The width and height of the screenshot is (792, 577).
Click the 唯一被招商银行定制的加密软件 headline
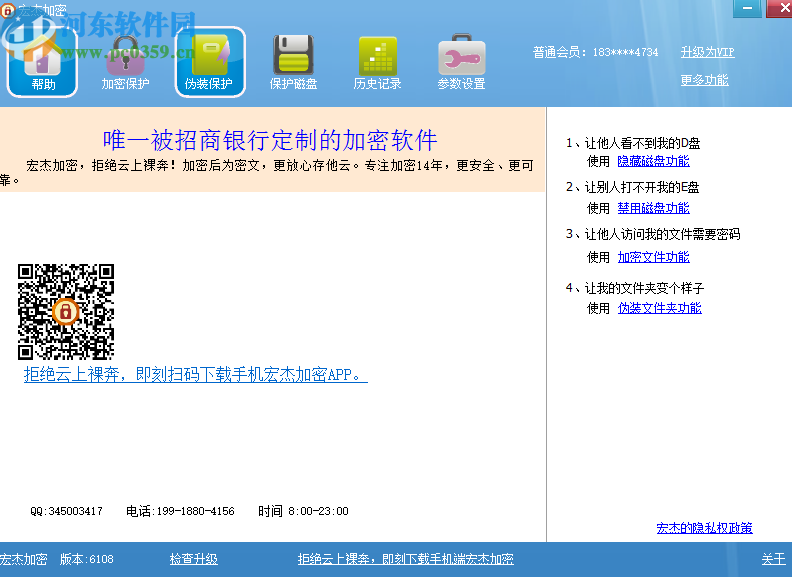pyautogui.click(x=270, y=140)
